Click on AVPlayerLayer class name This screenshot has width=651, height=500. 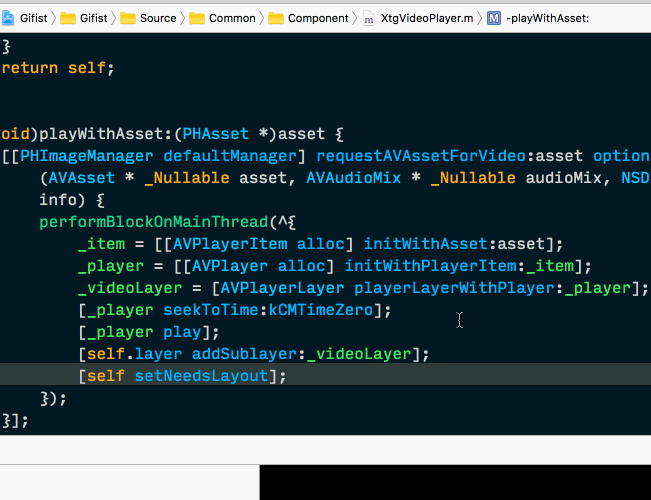point(282,288)
